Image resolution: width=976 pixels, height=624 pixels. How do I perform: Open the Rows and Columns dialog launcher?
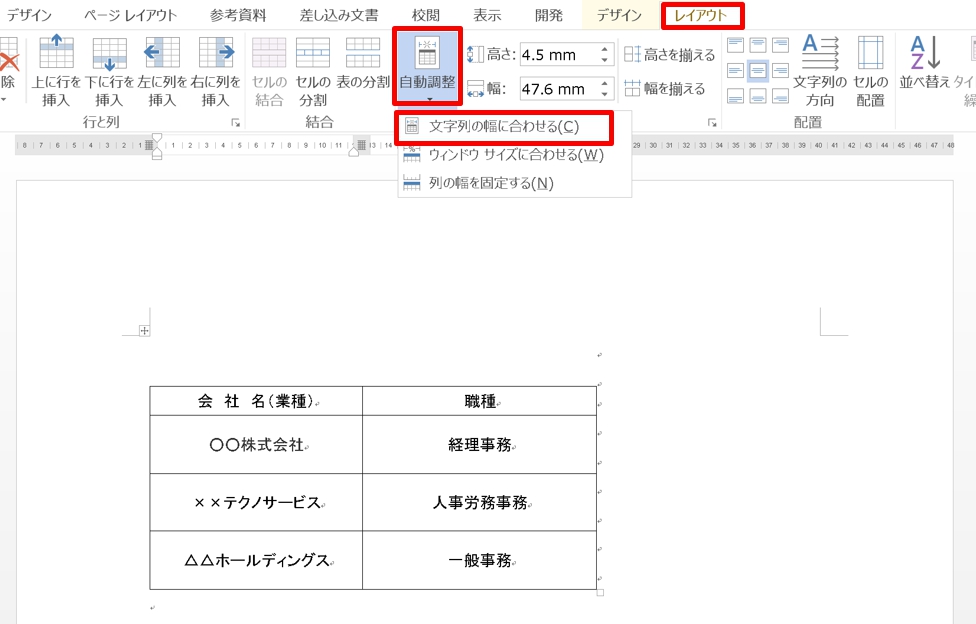[x=236, y=123]
